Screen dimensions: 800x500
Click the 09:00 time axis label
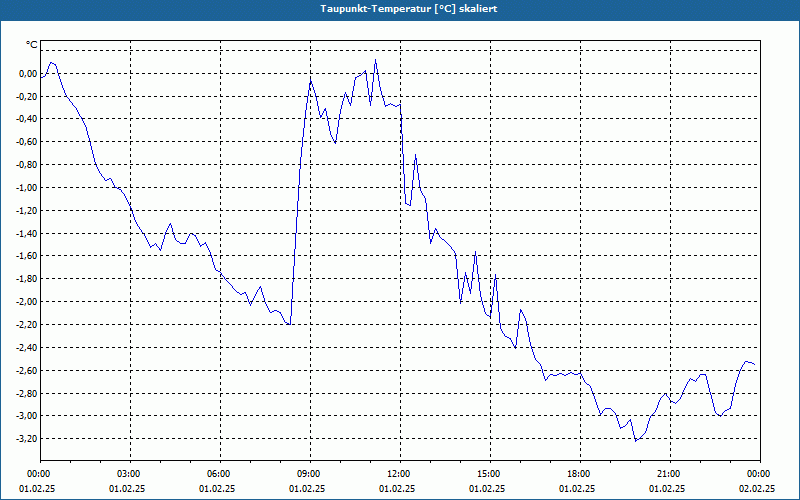click(310, 473)
